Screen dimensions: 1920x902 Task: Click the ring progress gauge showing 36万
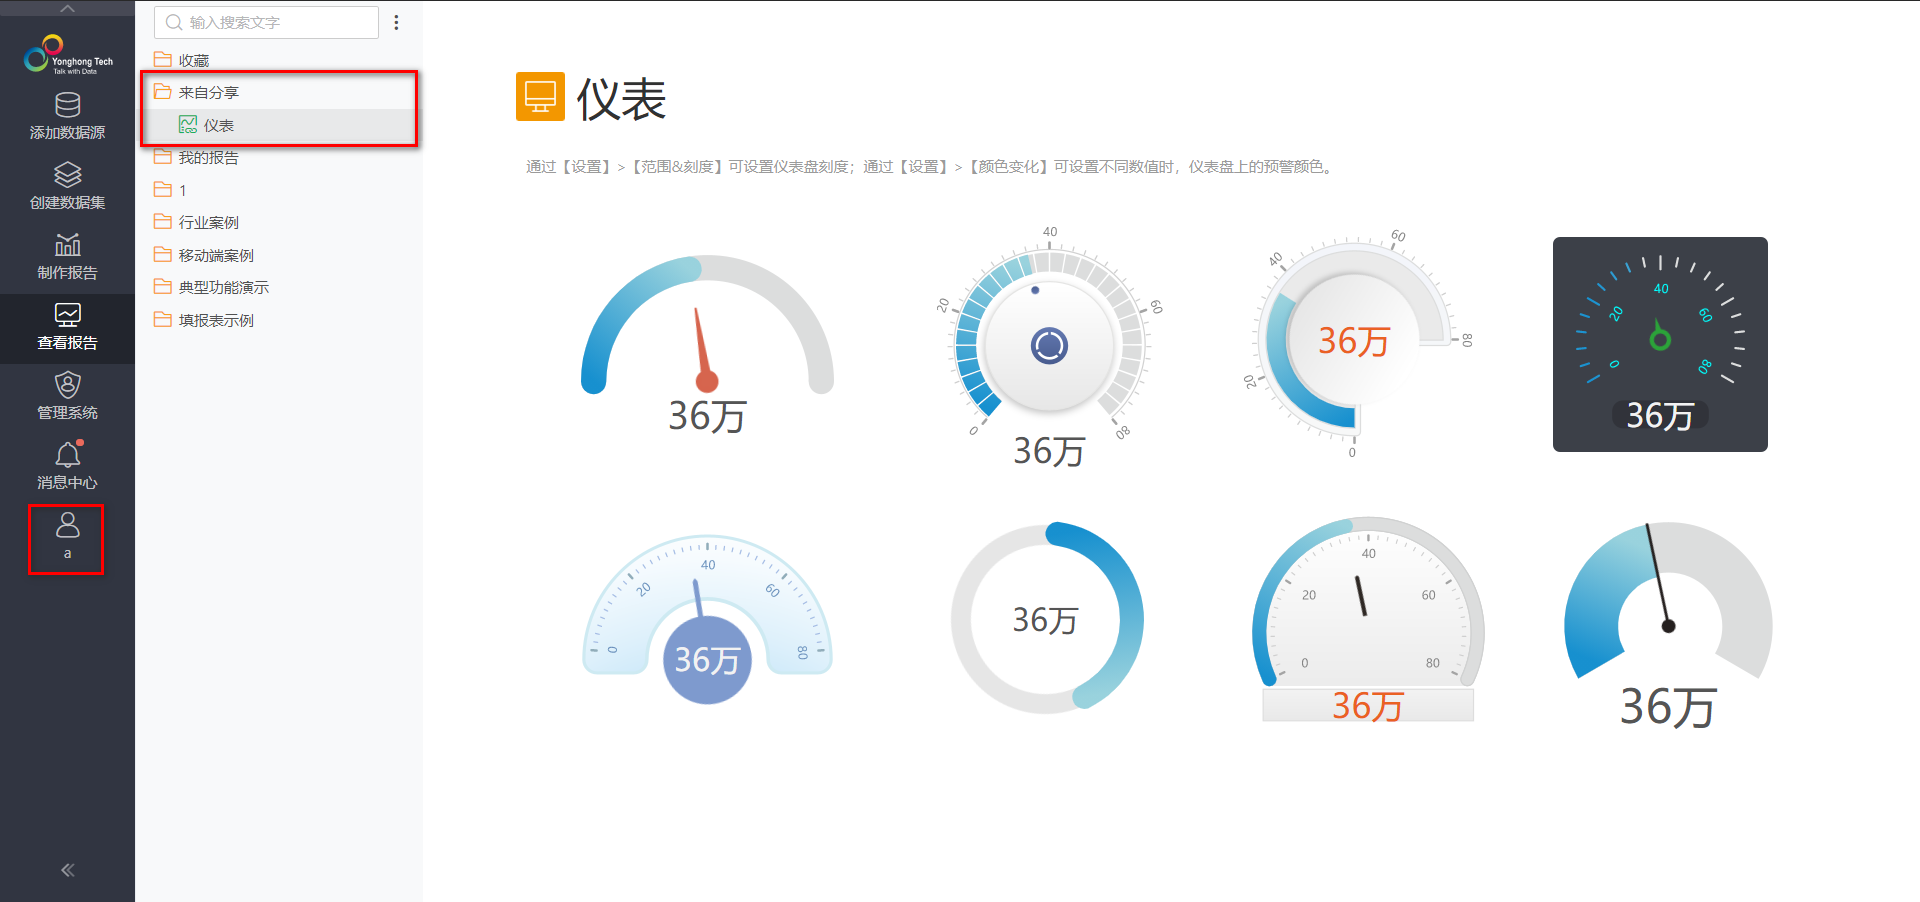pos(1046,618)
